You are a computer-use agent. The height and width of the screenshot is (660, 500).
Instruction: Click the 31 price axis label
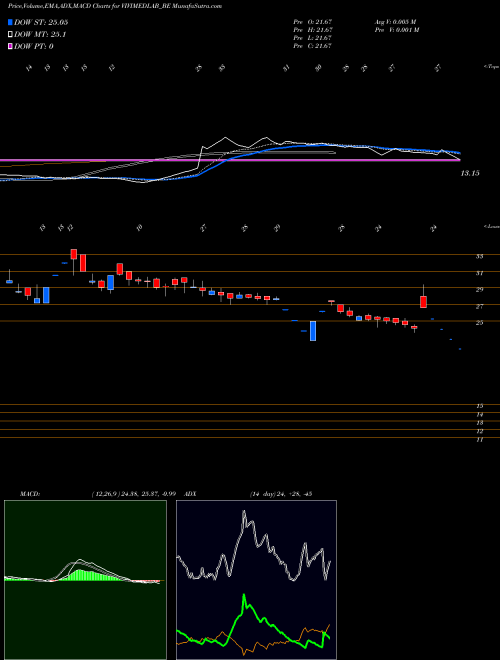tap(479, 273)
